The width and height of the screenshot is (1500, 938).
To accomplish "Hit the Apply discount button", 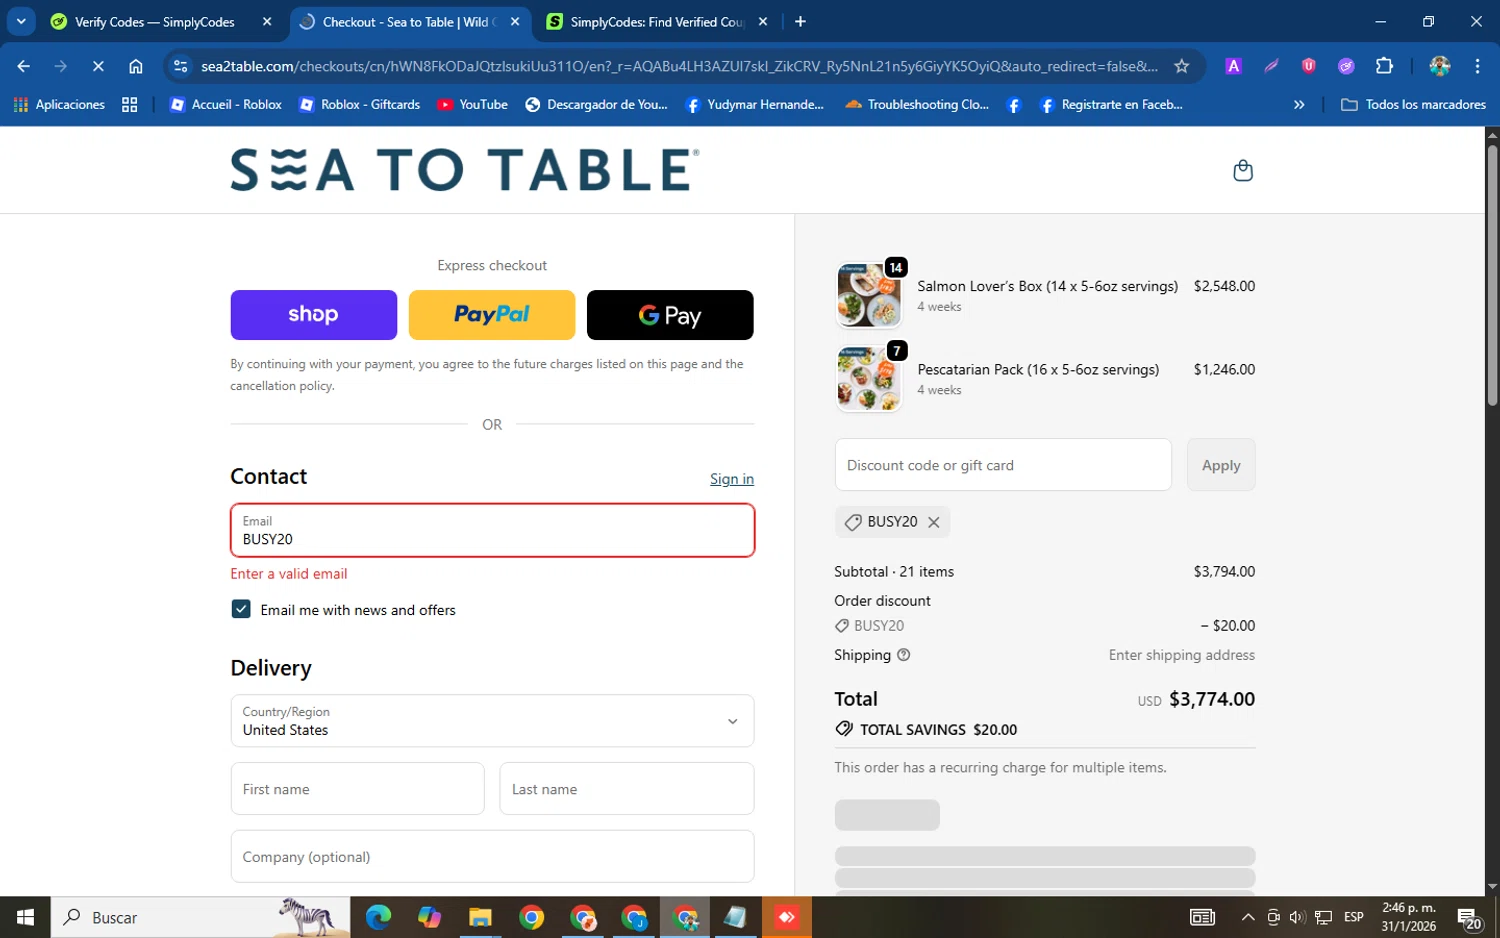I will [1221, 465].
